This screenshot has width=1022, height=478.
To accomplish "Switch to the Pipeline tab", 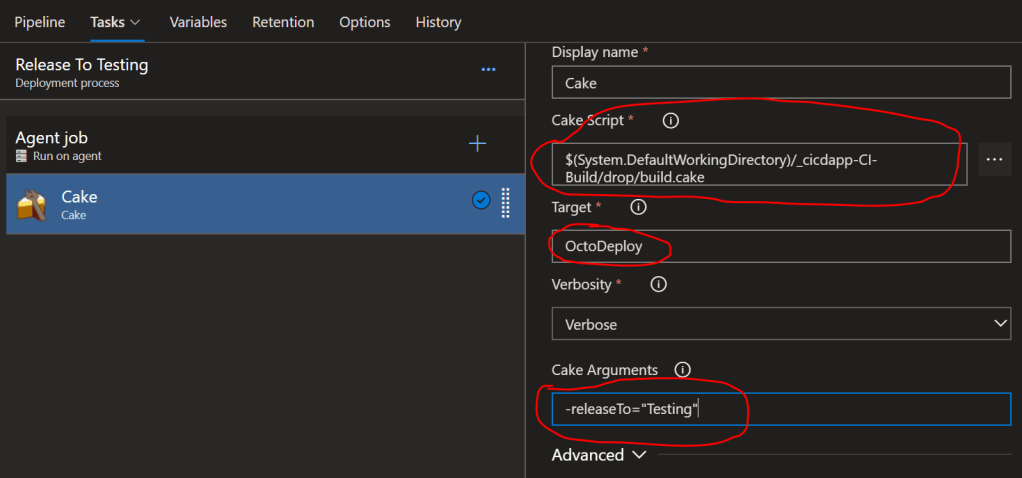I will pos(39,22).
